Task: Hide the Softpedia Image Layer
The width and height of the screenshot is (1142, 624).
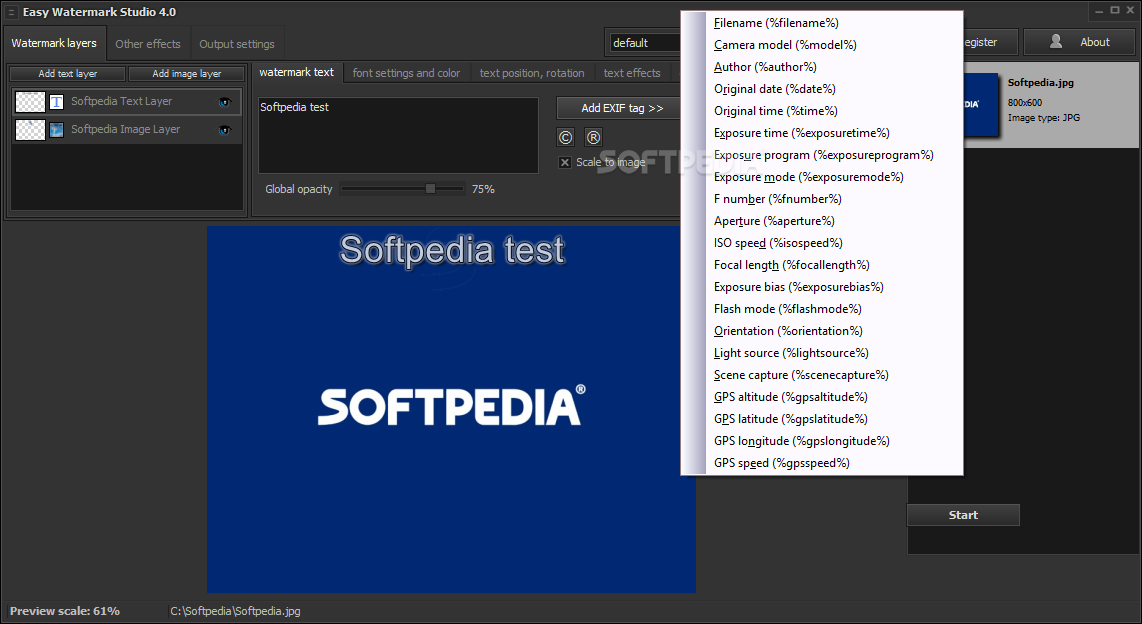Action: (x=224, y=130)
